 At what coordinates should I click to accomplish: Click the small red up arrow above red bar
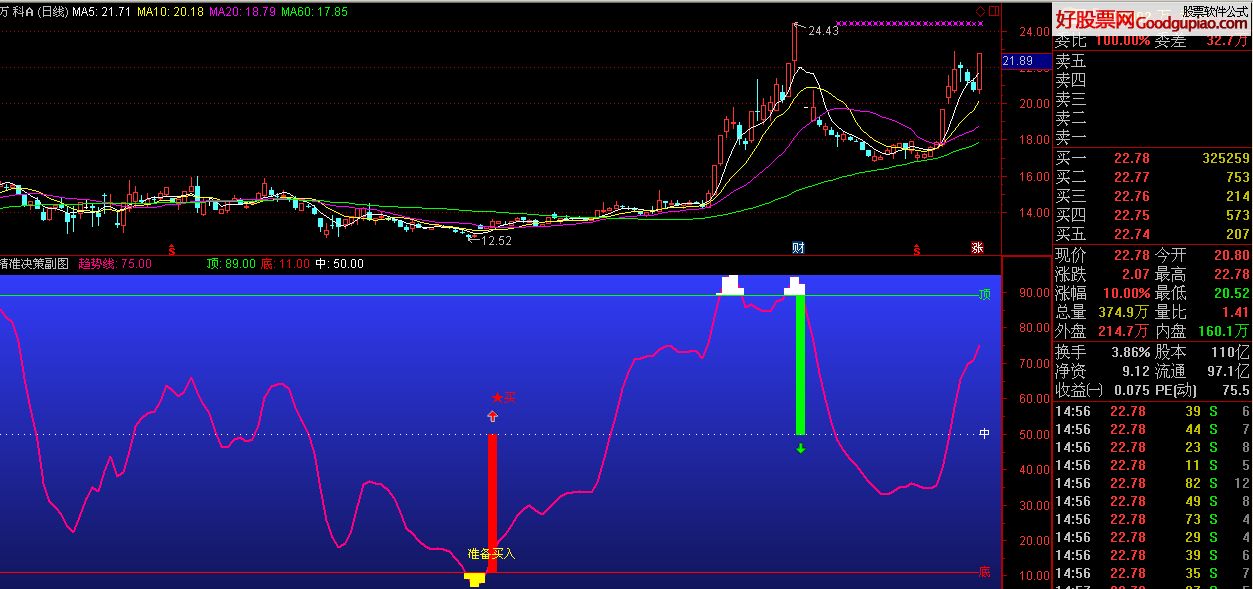coord(492,416)
